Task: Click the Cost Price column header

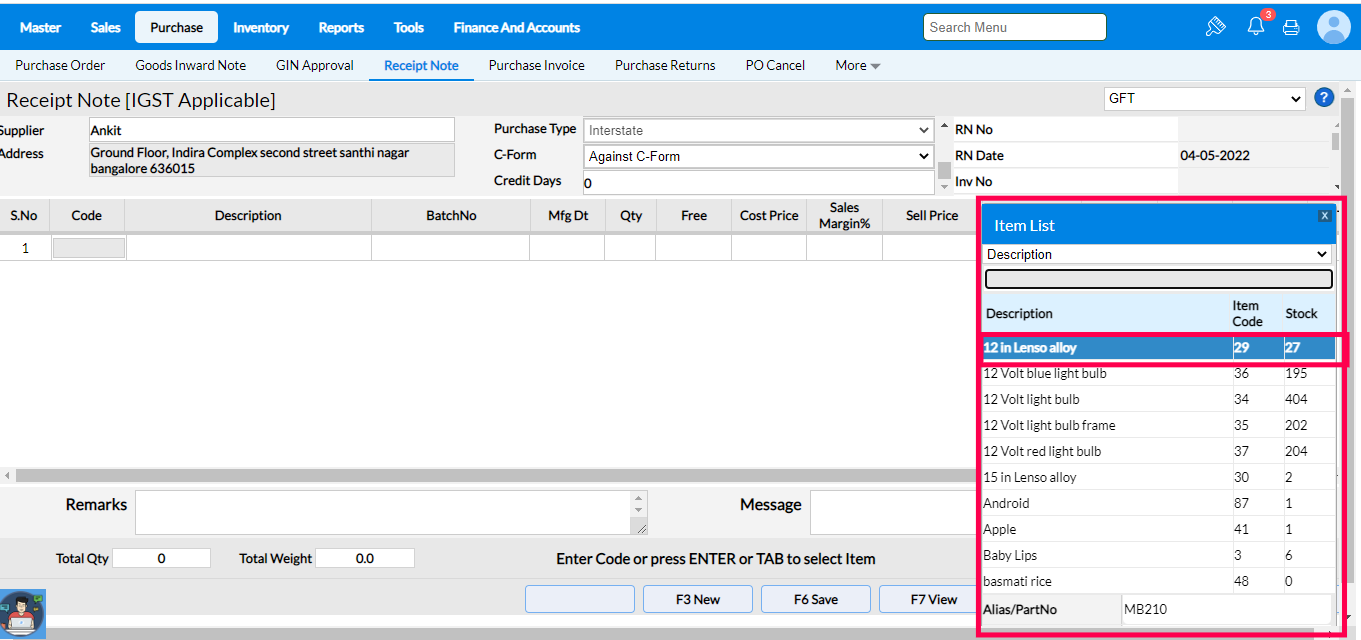Action: pyautogui.click(x=769, y=215)
